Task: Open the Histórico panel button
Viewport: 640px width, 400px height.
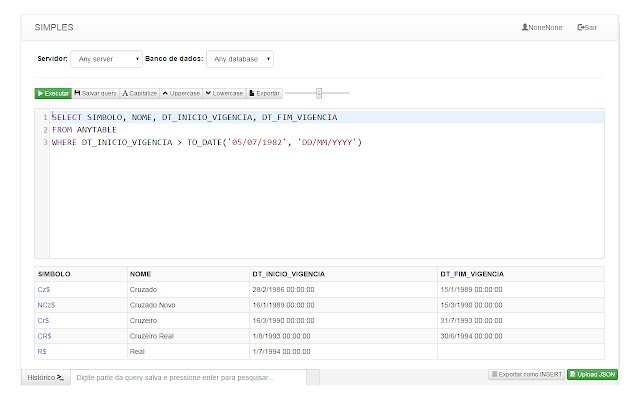Action: click(x=46, y=378)
